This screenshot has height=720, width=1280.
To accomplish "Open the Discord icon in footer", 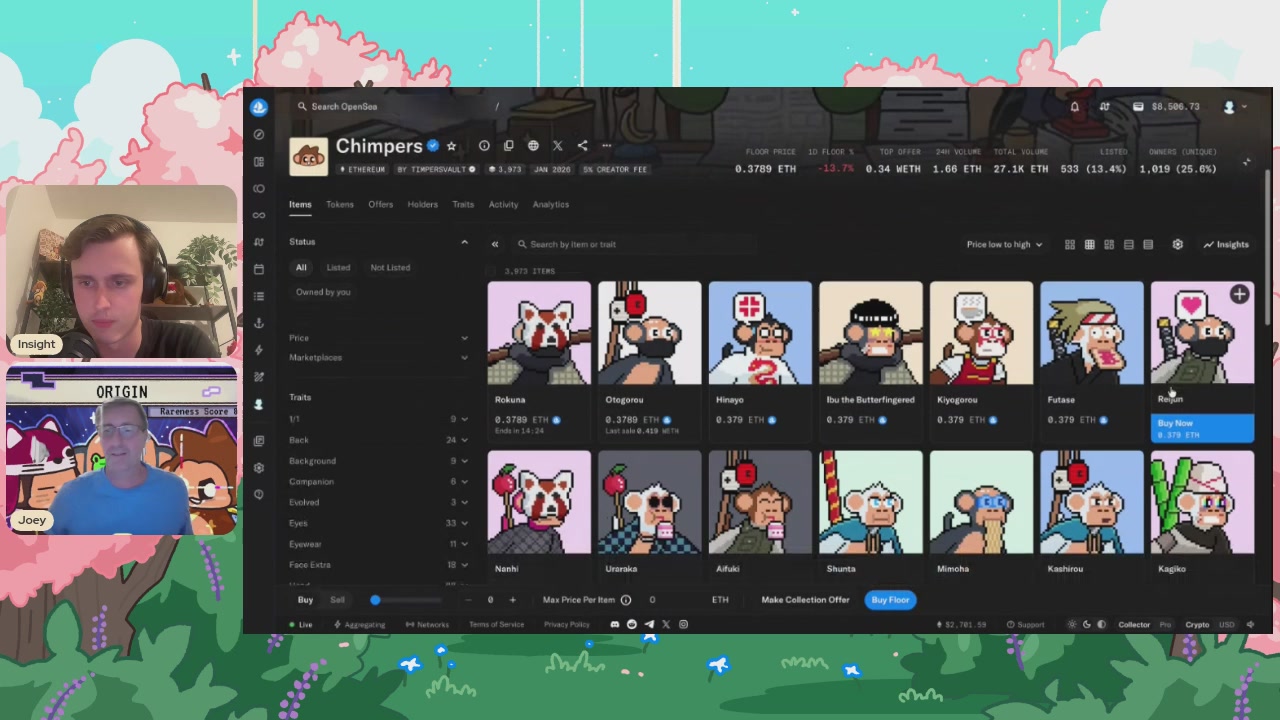I will pos(615,624).
